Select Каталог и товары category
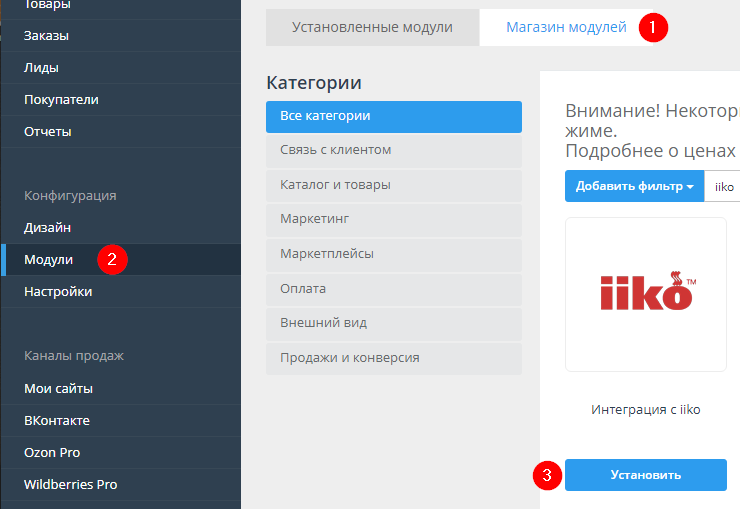Image resolution: width=740 pixels, height=509 pixels. point(394,186)
